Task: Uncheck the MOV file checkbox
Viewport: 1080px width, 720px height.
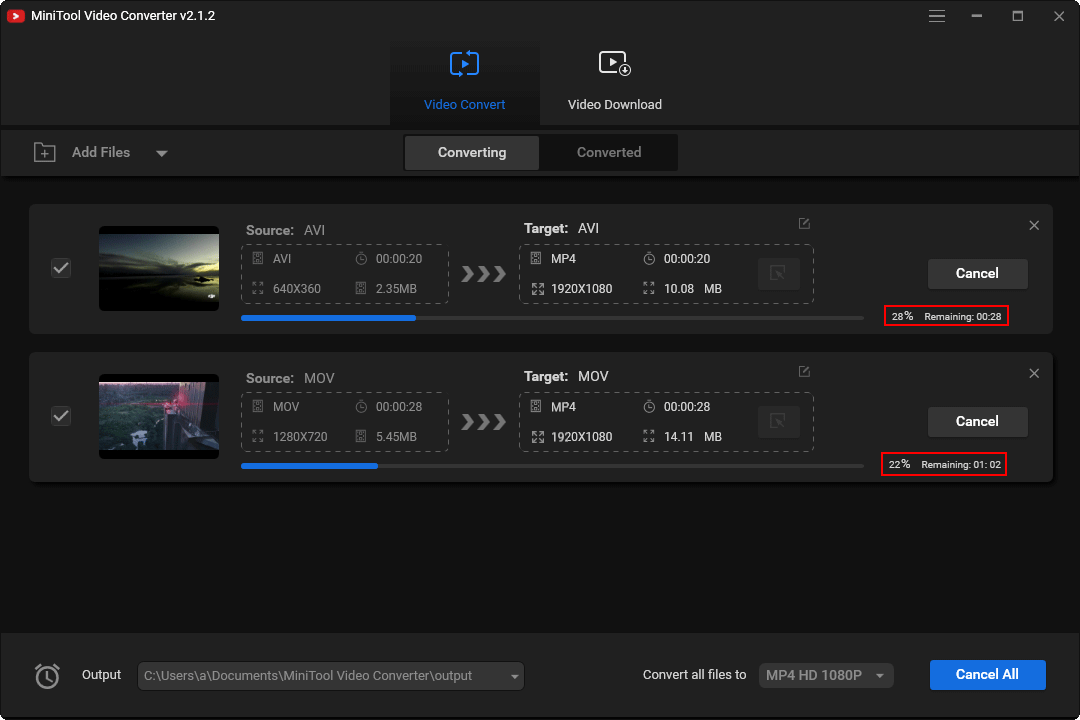Action: (x=61, y=416)
